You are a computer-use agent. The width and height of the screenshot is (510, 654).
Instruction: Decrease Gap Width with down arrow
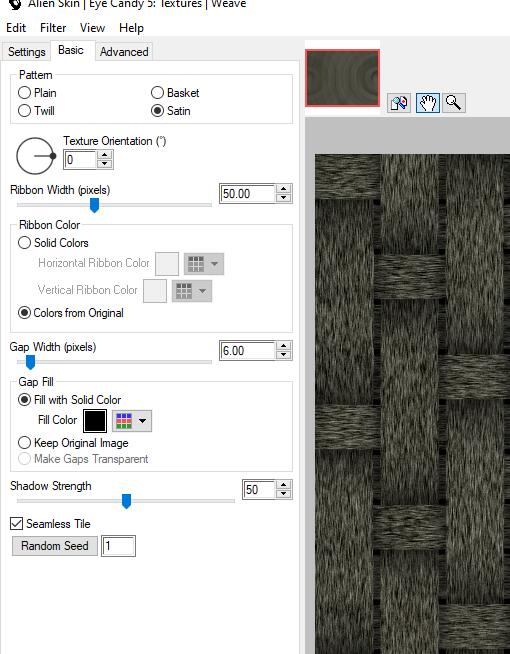[284, 355]
